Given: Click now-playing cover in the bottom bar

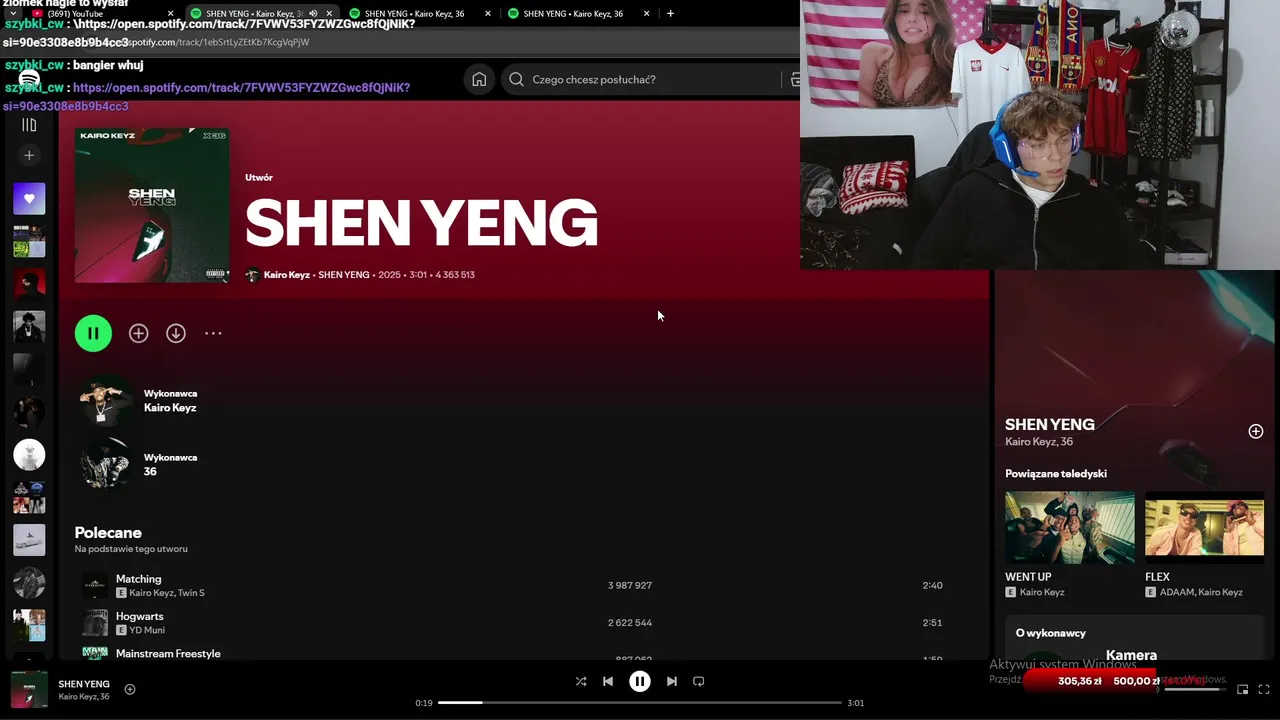Looking at the screenshot, I should point(29,689).
